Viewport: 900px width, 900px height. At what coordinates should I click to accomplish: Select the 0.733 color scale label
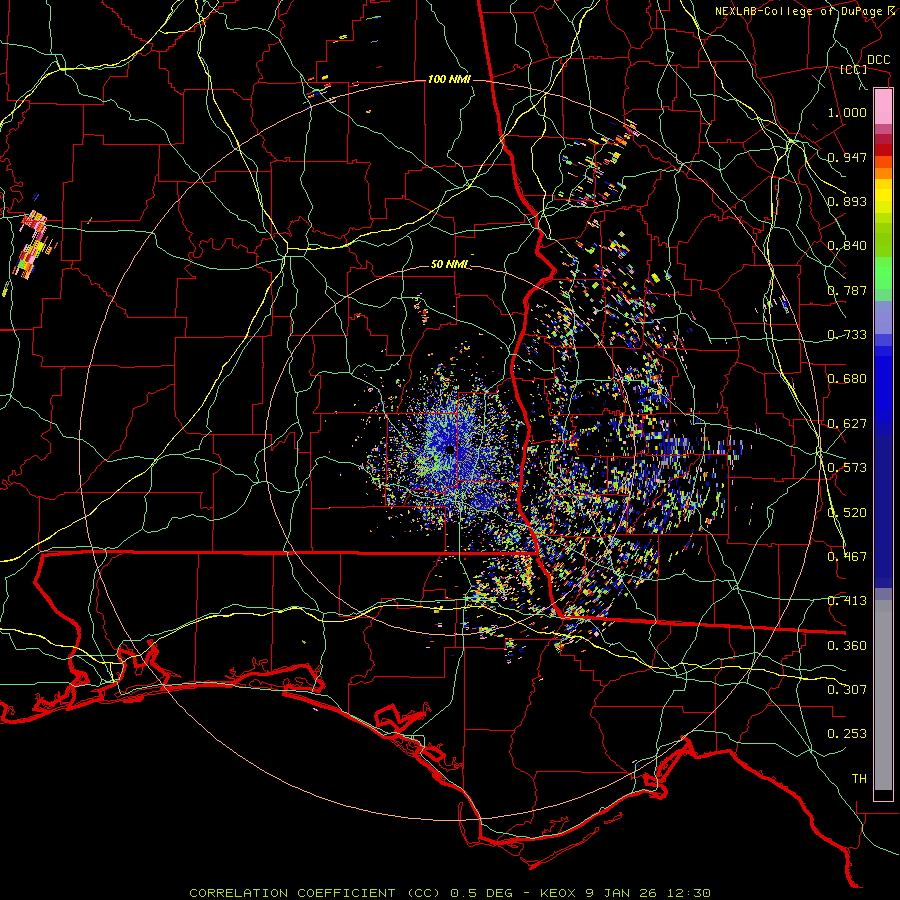(x=847, y=335)
